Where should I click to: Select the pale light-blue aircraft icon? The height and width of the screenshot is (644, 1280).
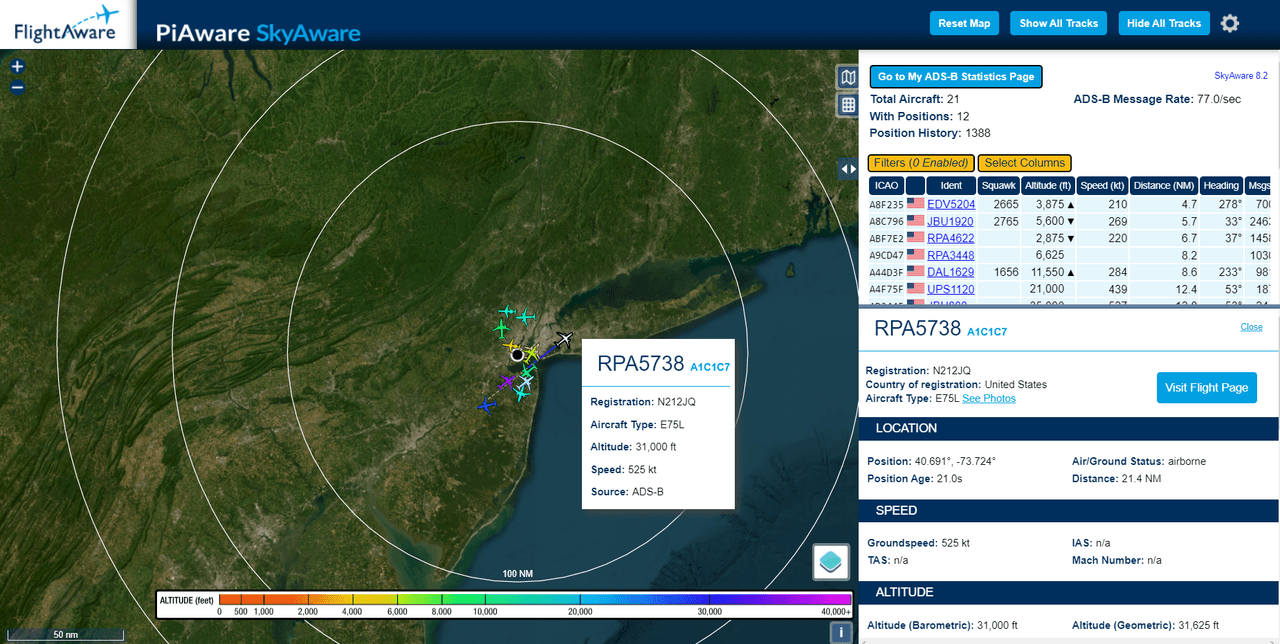[x=526, y=382]
